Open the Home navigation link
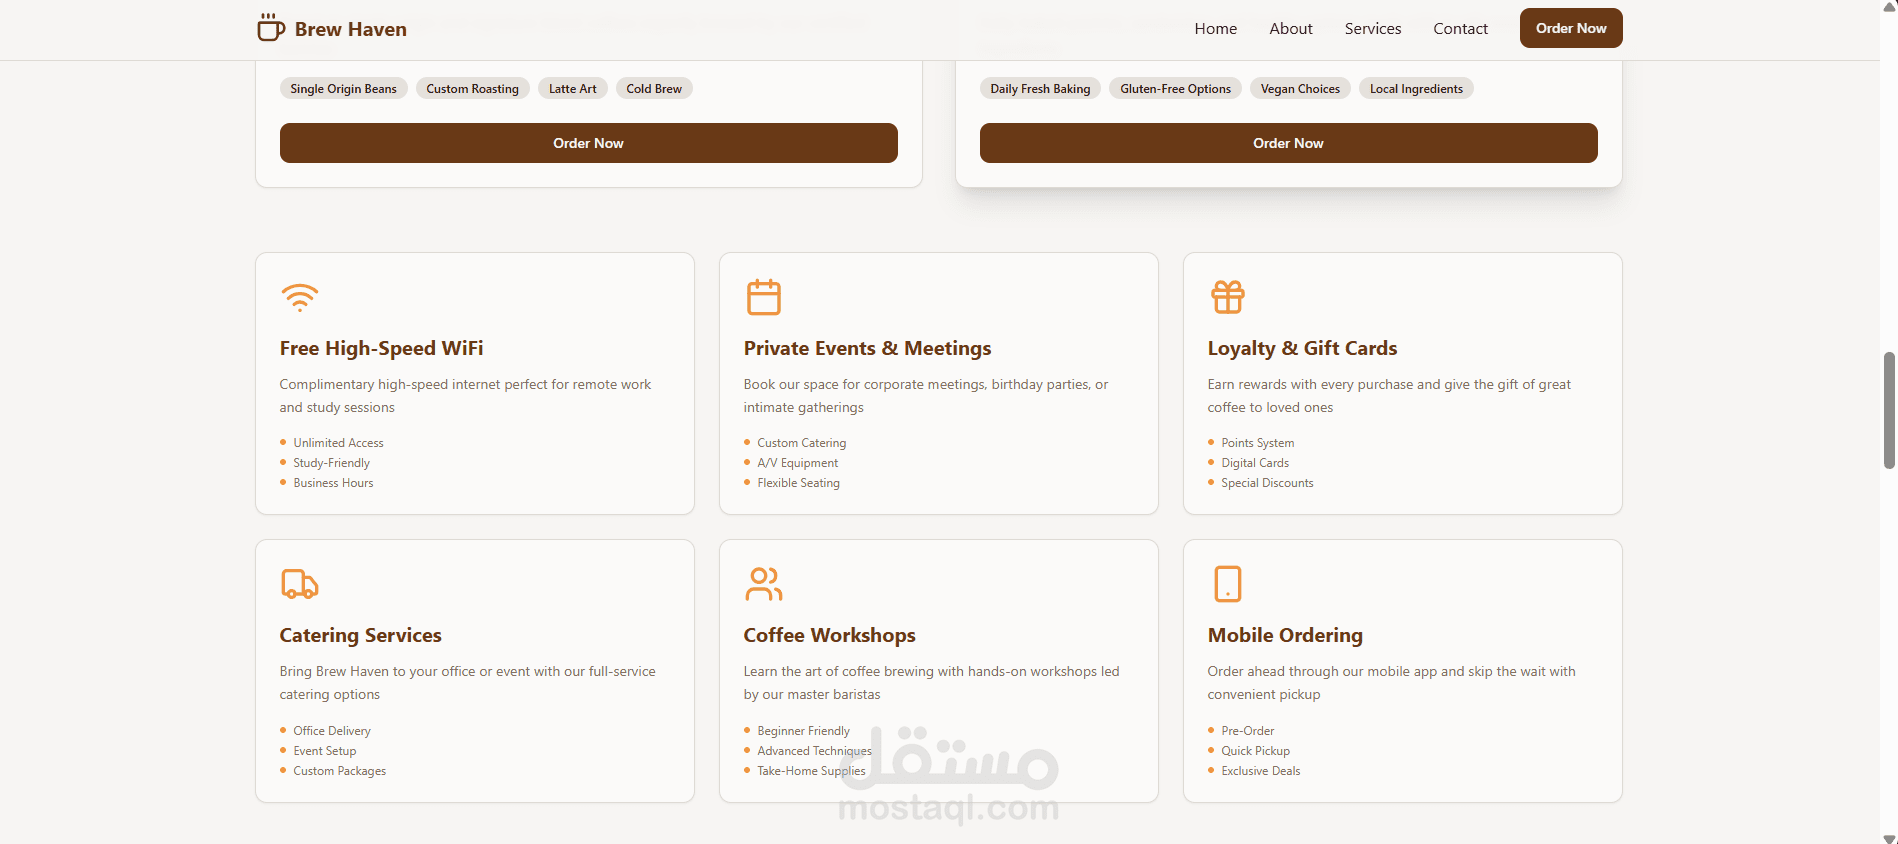 pyautogui.click(x=1215, y=29)
